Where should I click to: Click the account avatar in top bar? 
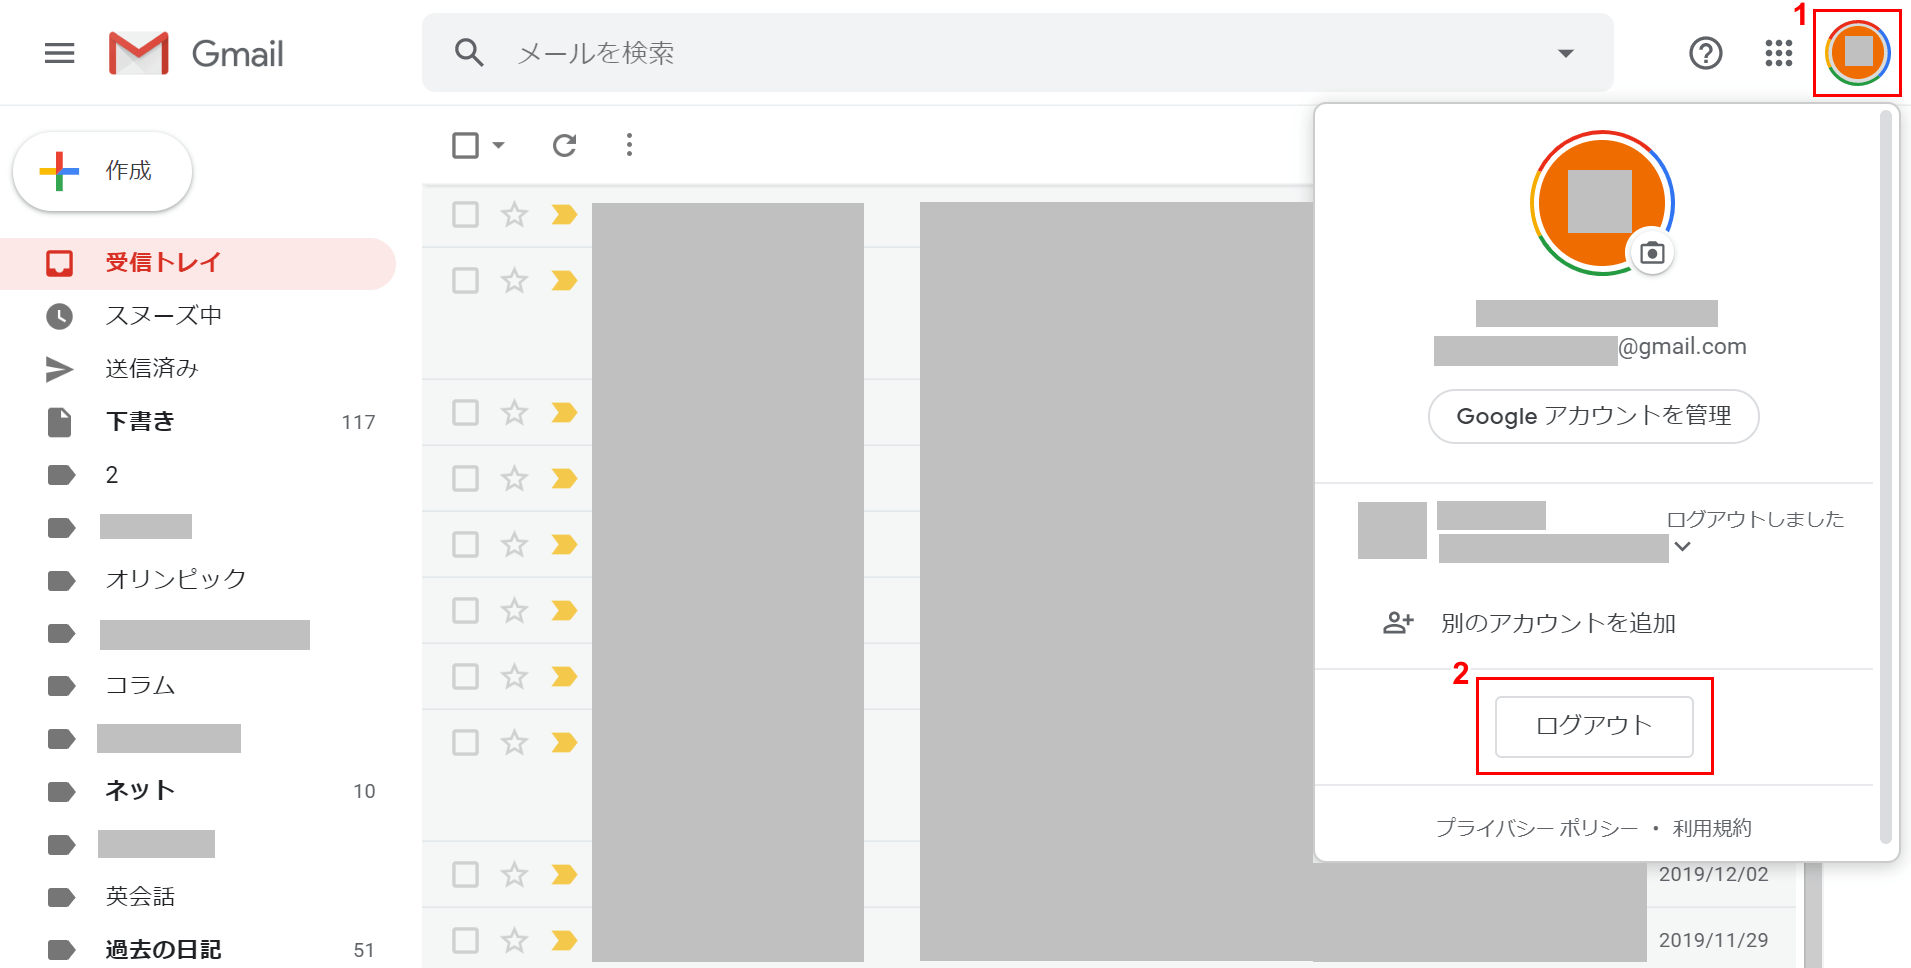(1857, 53)
